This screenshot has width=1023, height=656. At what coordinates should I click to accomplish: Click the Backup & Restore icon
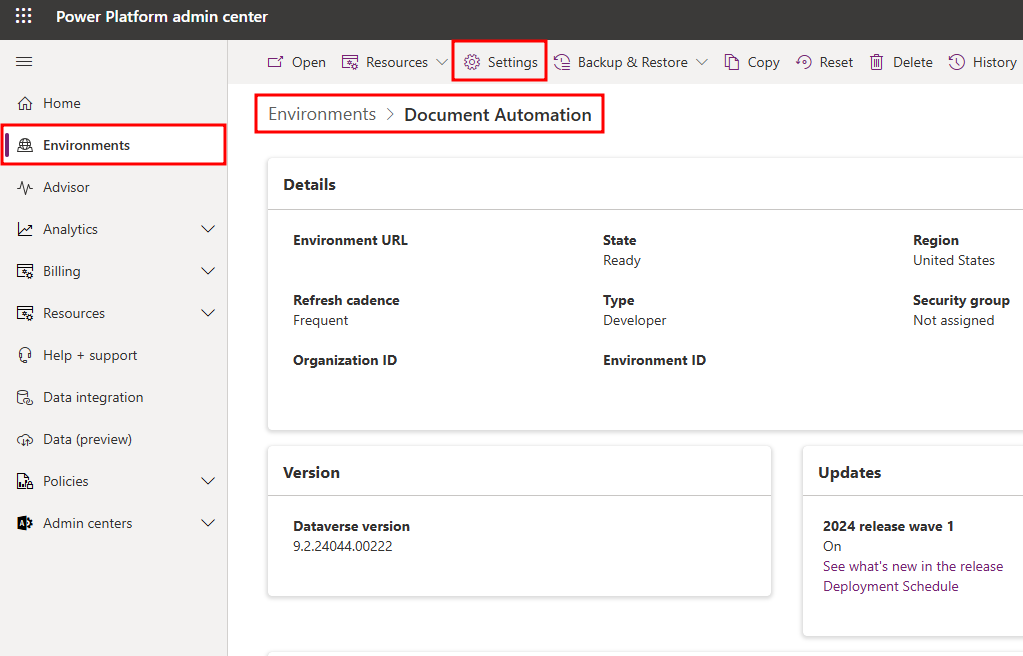pyautogui.click(x=562, y=62)
